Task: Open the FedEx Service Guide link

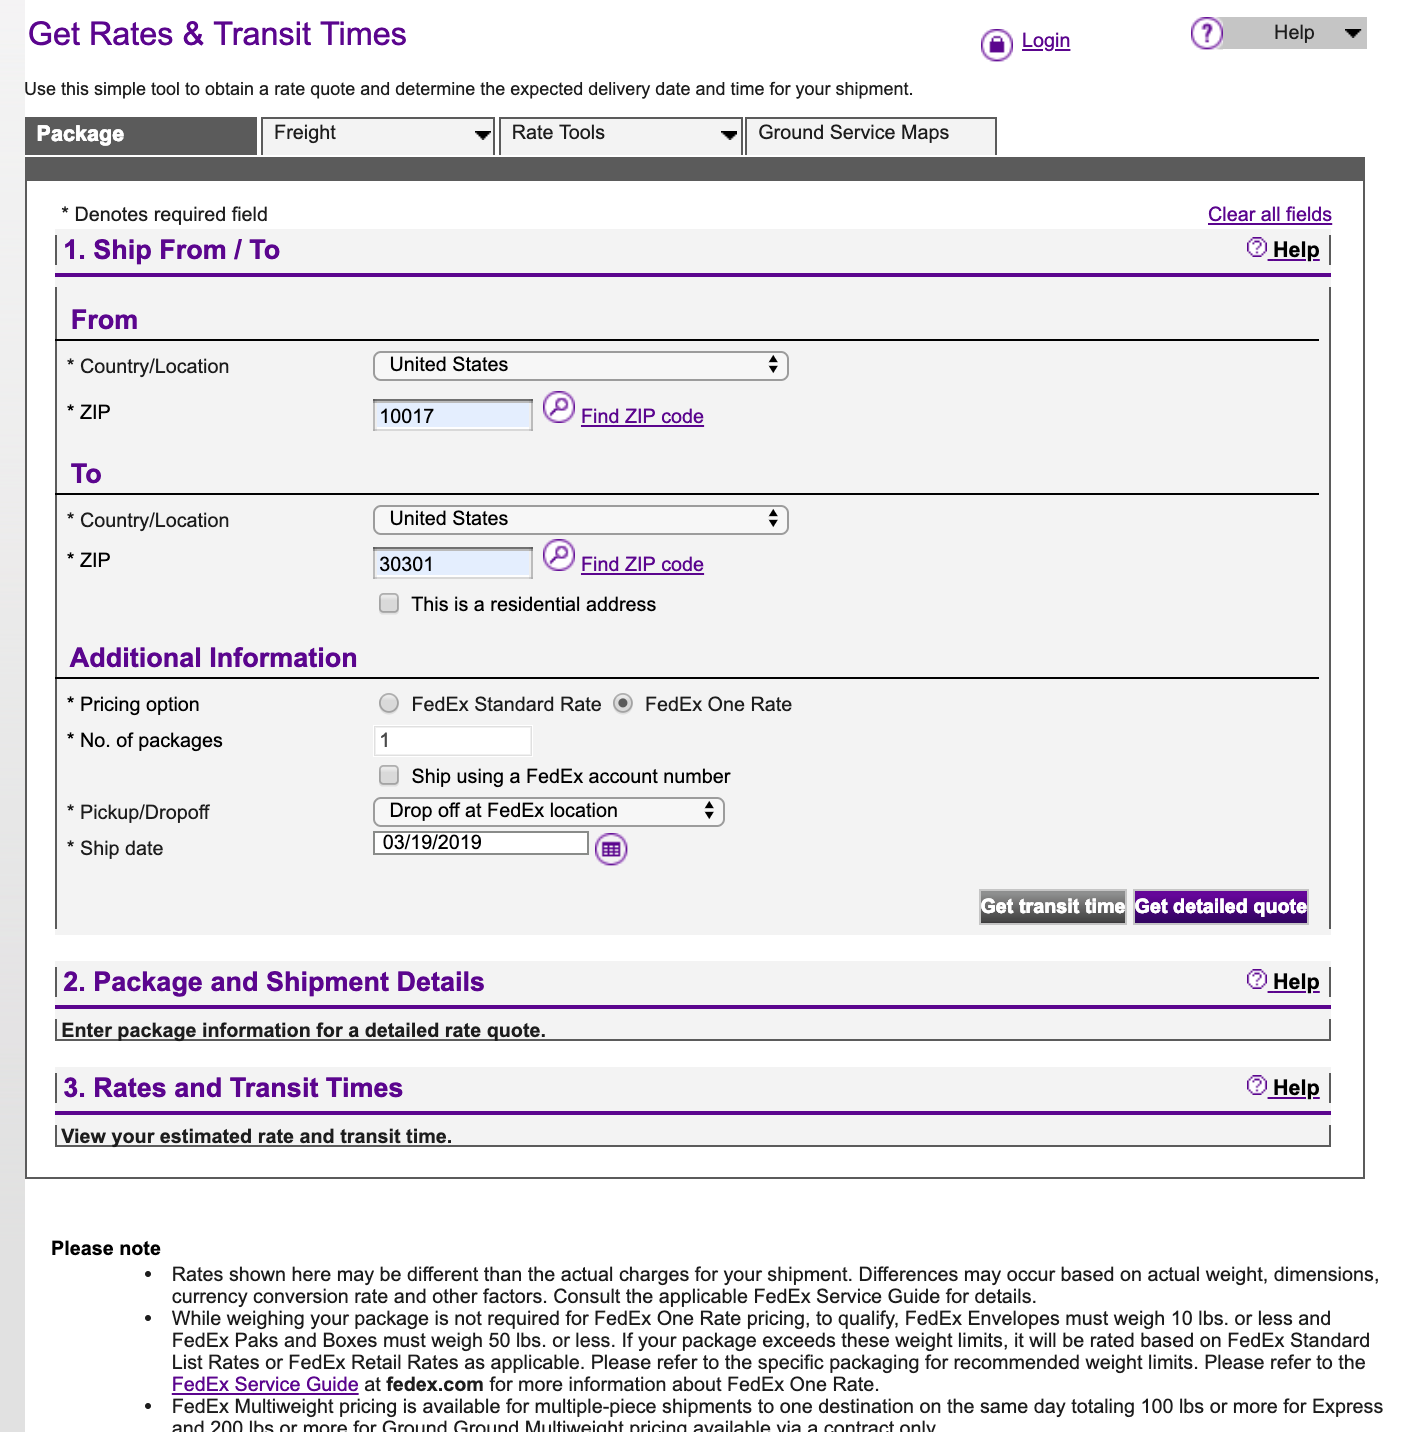Action: 265,1384
